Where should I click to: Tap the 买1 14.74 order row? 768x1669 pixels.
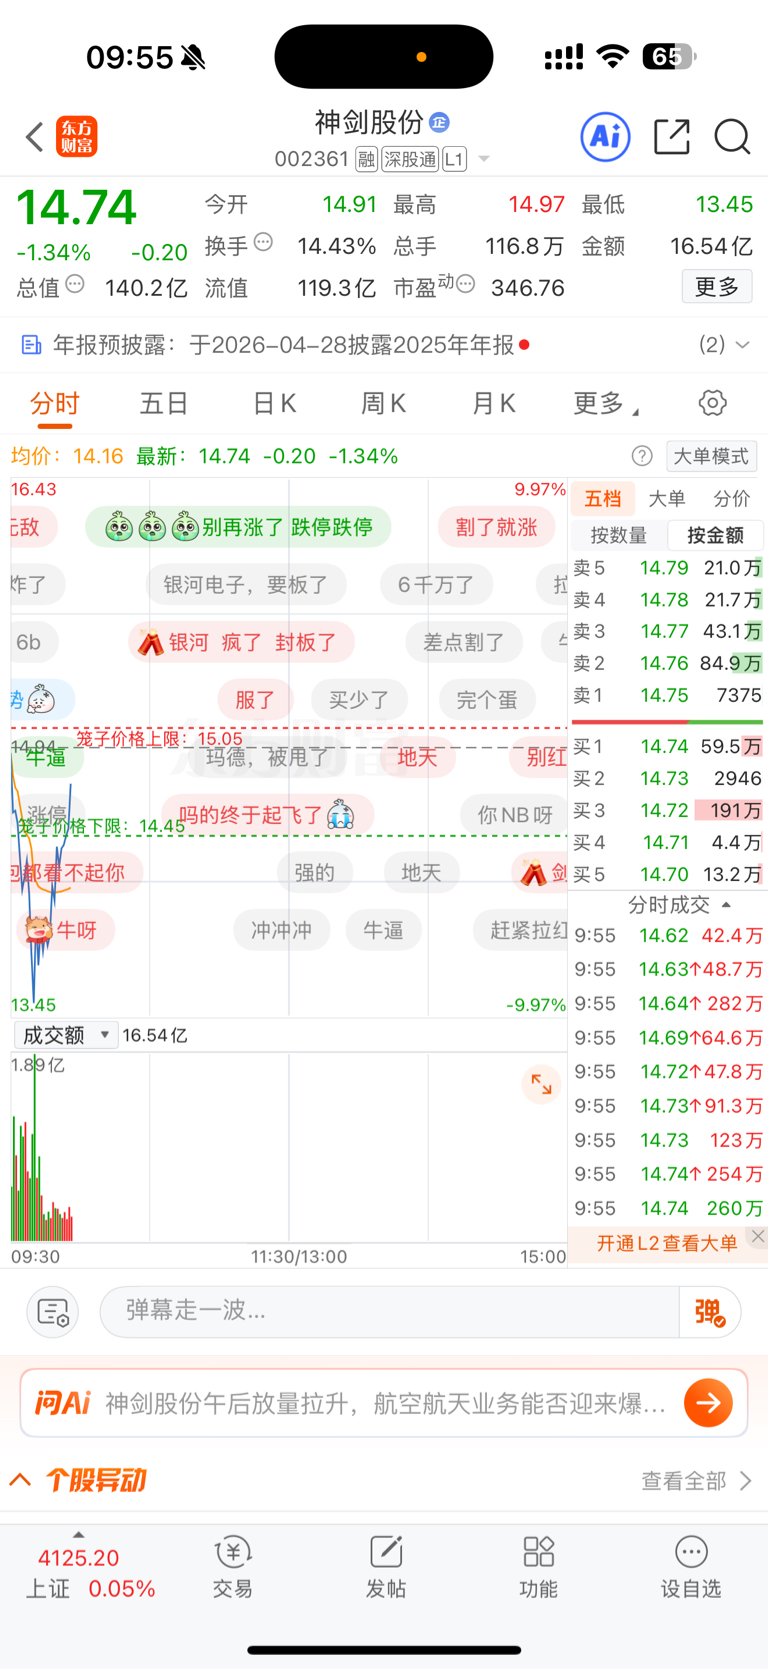tap(667, 746)
